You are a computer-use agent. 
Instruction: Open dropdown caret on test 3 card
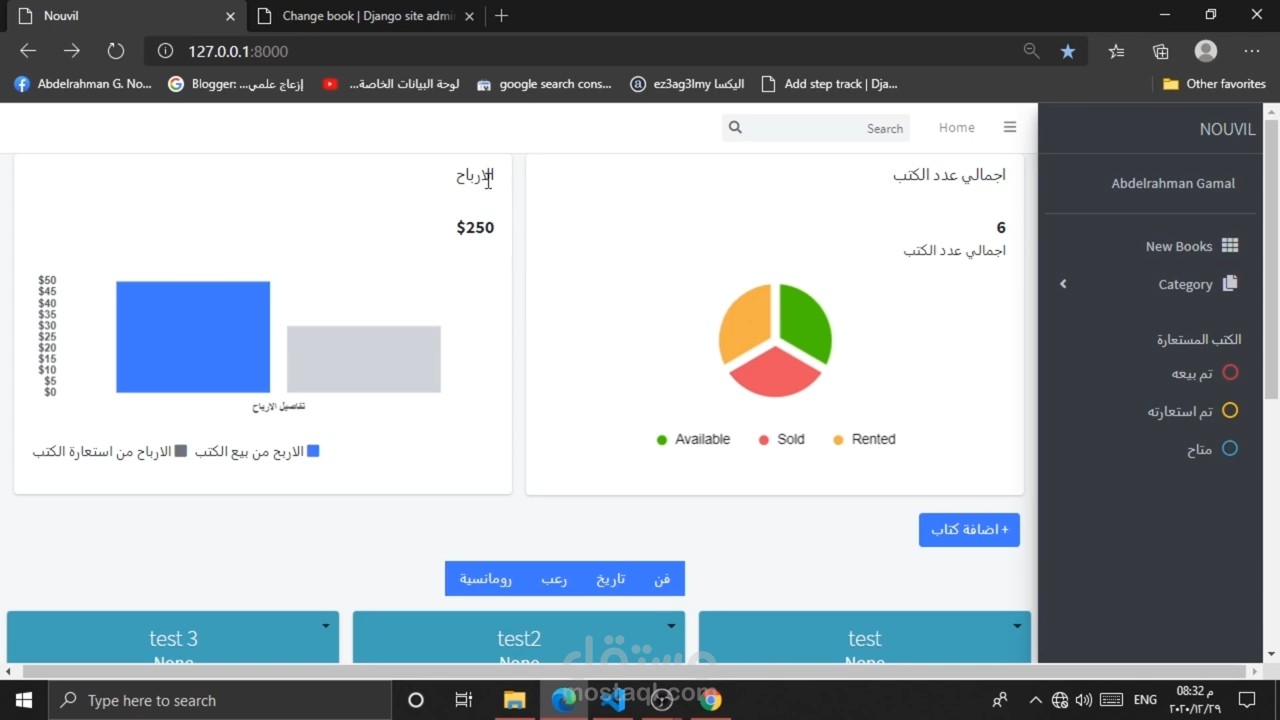coord(326,626)
